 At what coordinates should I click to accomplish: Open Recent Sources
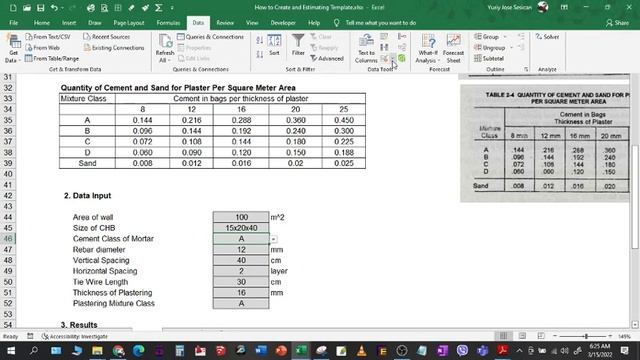(107, 37)
